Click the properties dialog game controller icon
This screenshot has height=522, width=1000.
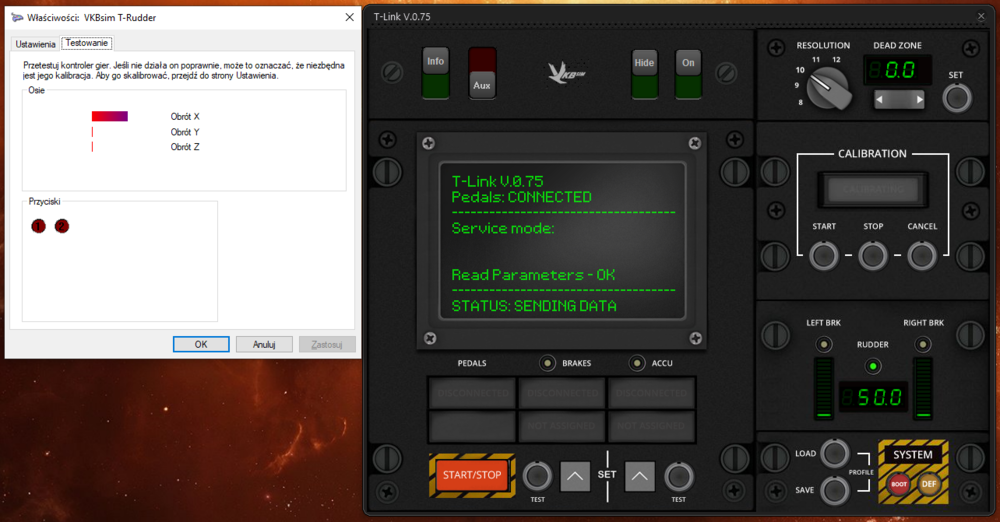[17, 17]
